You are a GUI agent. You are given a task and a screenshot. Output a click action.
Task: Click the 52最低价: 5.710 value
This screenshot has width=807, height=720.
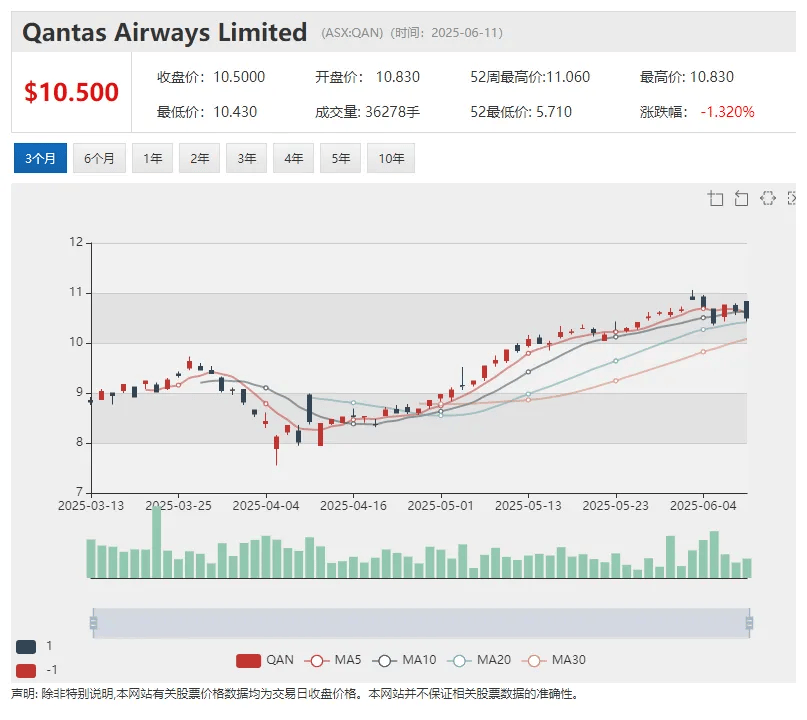click(x=521, y=112)
